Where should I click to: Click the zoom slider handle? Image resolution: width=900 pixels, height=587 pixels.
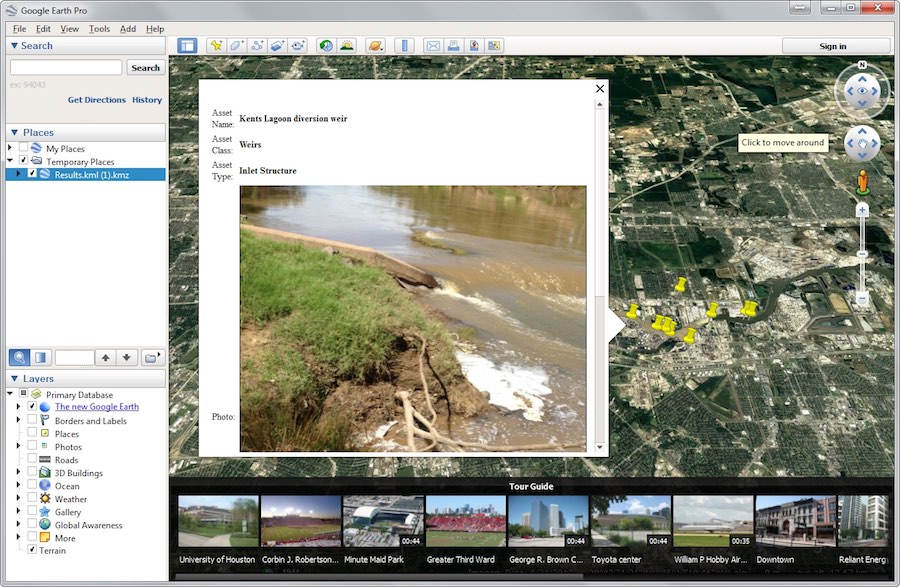tap(862, 254)
